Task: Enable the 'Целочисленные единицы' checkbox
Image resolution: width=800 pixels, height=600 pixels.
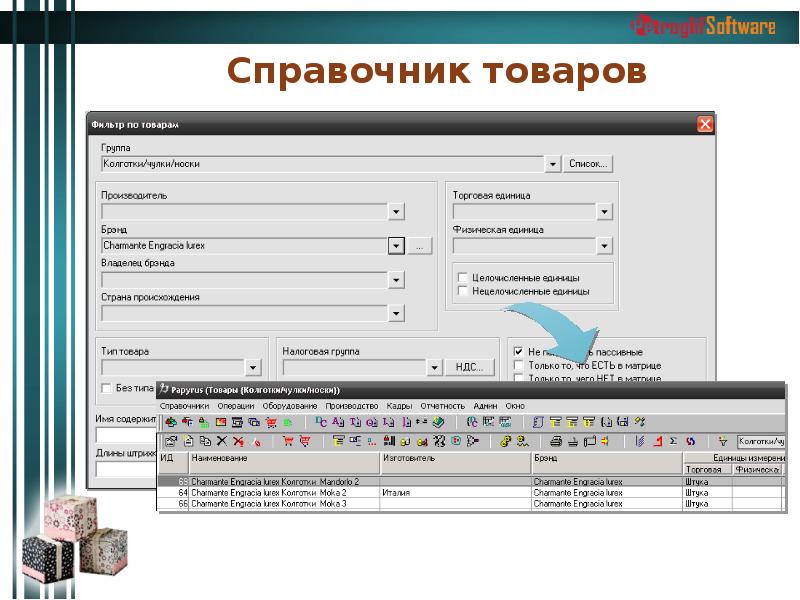Action: 462,277
